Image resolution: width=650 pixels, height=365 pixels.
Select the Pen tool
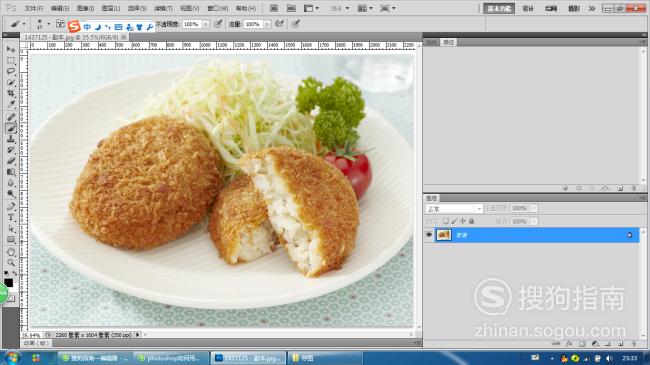[x=11, y=206]
